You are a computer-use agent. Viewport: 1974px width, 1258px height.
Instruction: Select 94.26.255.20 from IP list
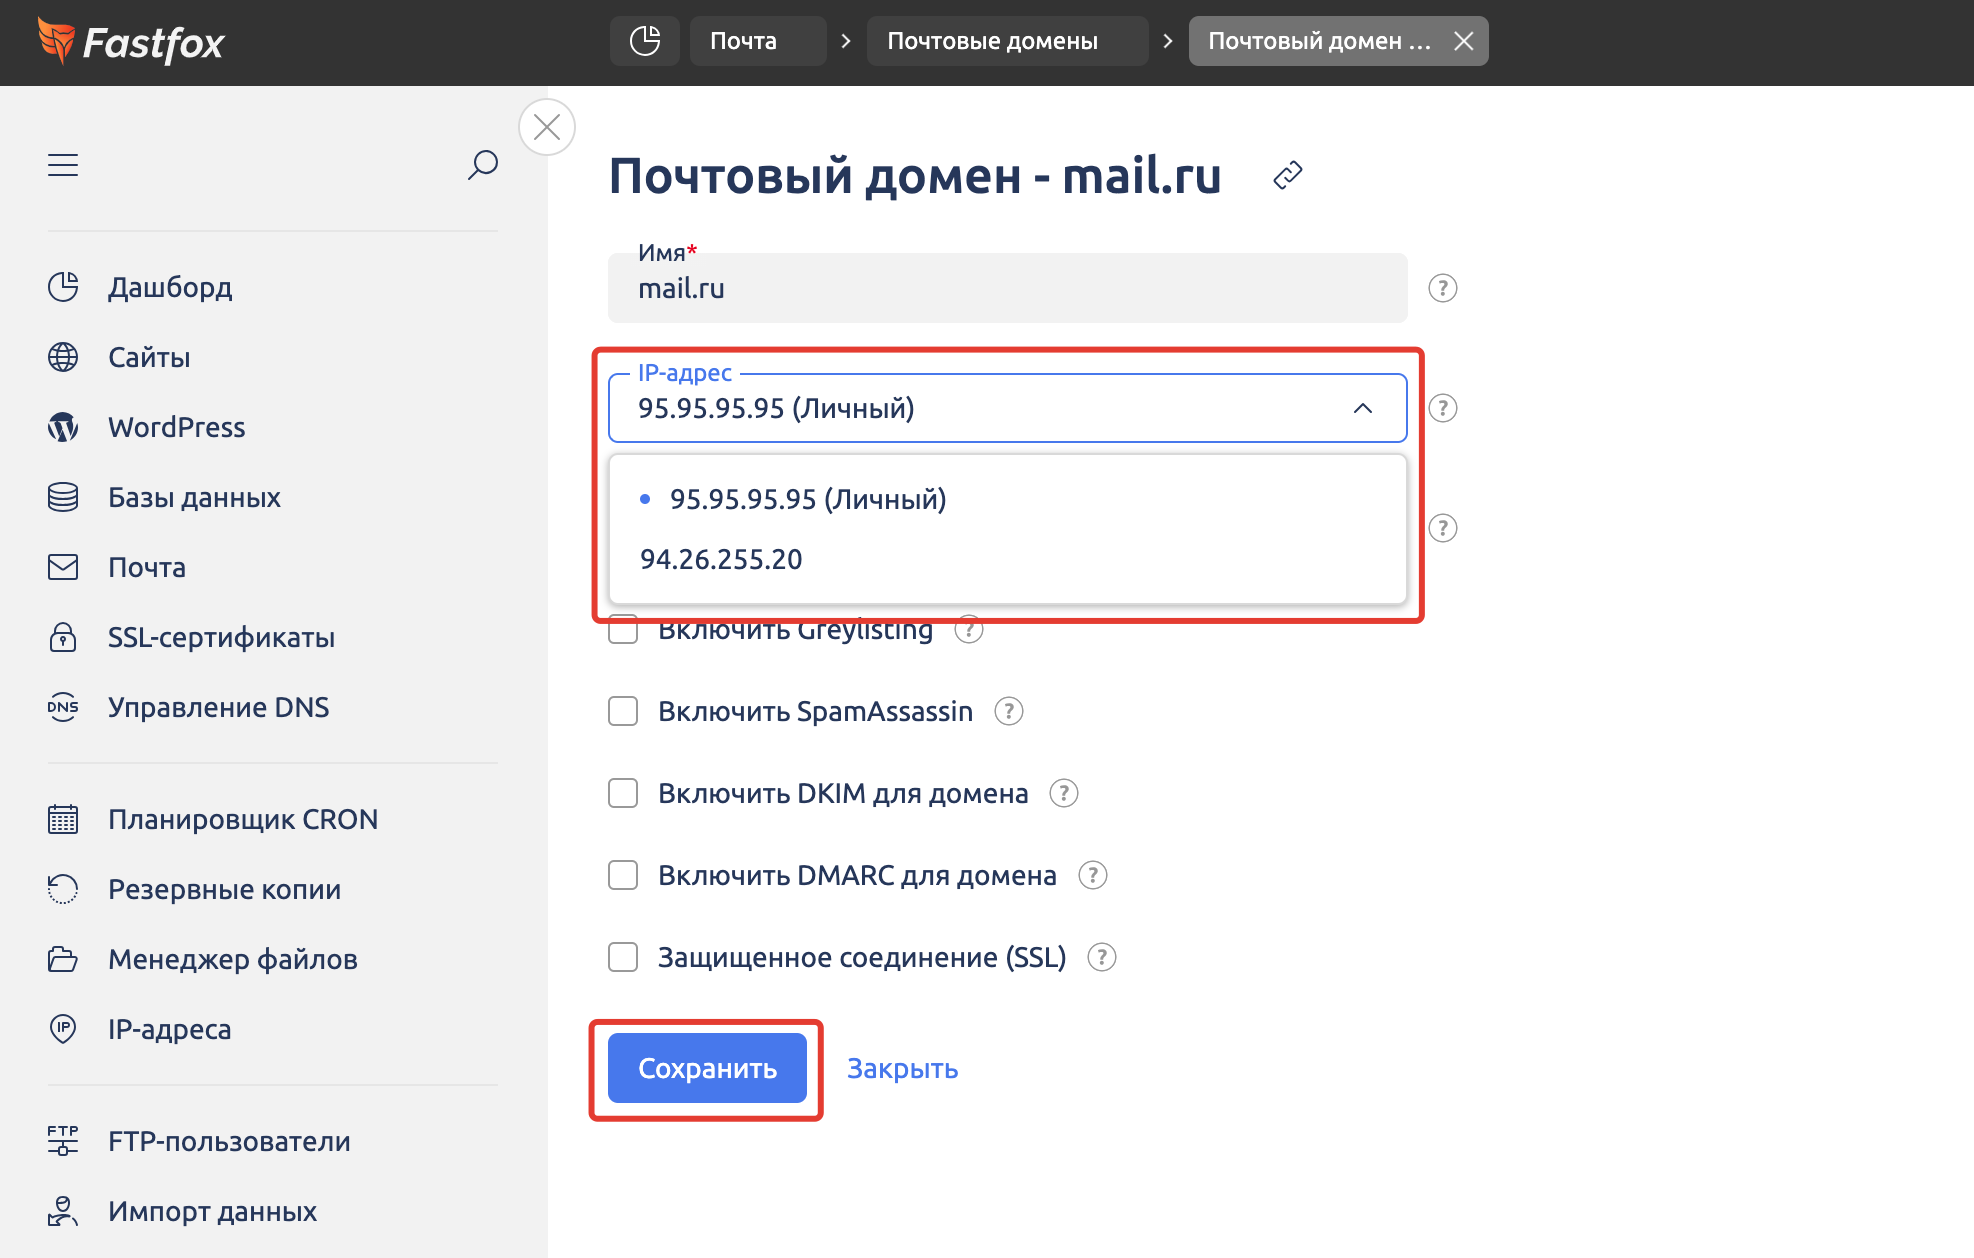click(721, 559)
